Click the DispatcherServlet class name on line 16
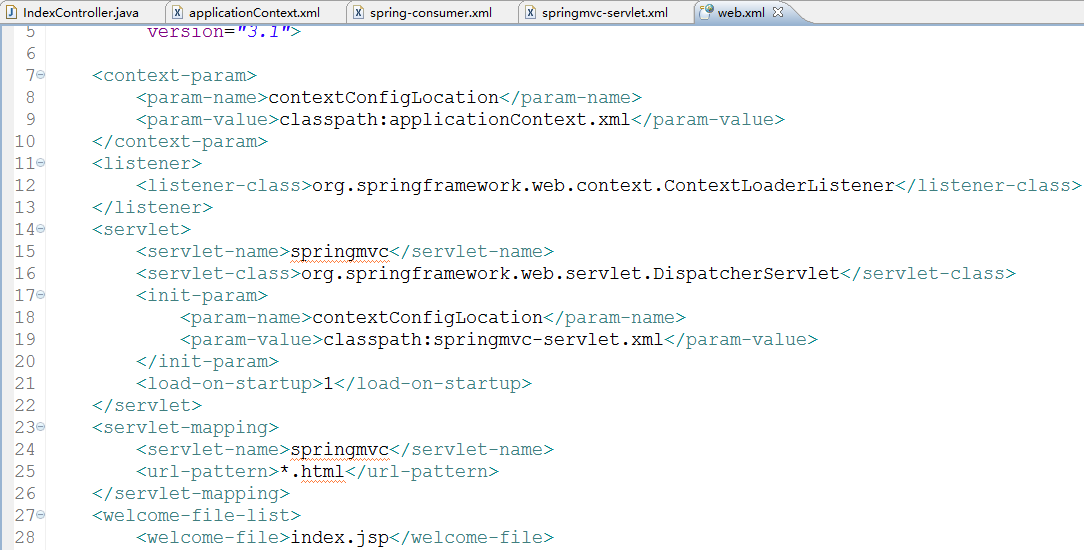This screenshot has width=1084, height=550. pyautogui.click(x=746, y=274)
